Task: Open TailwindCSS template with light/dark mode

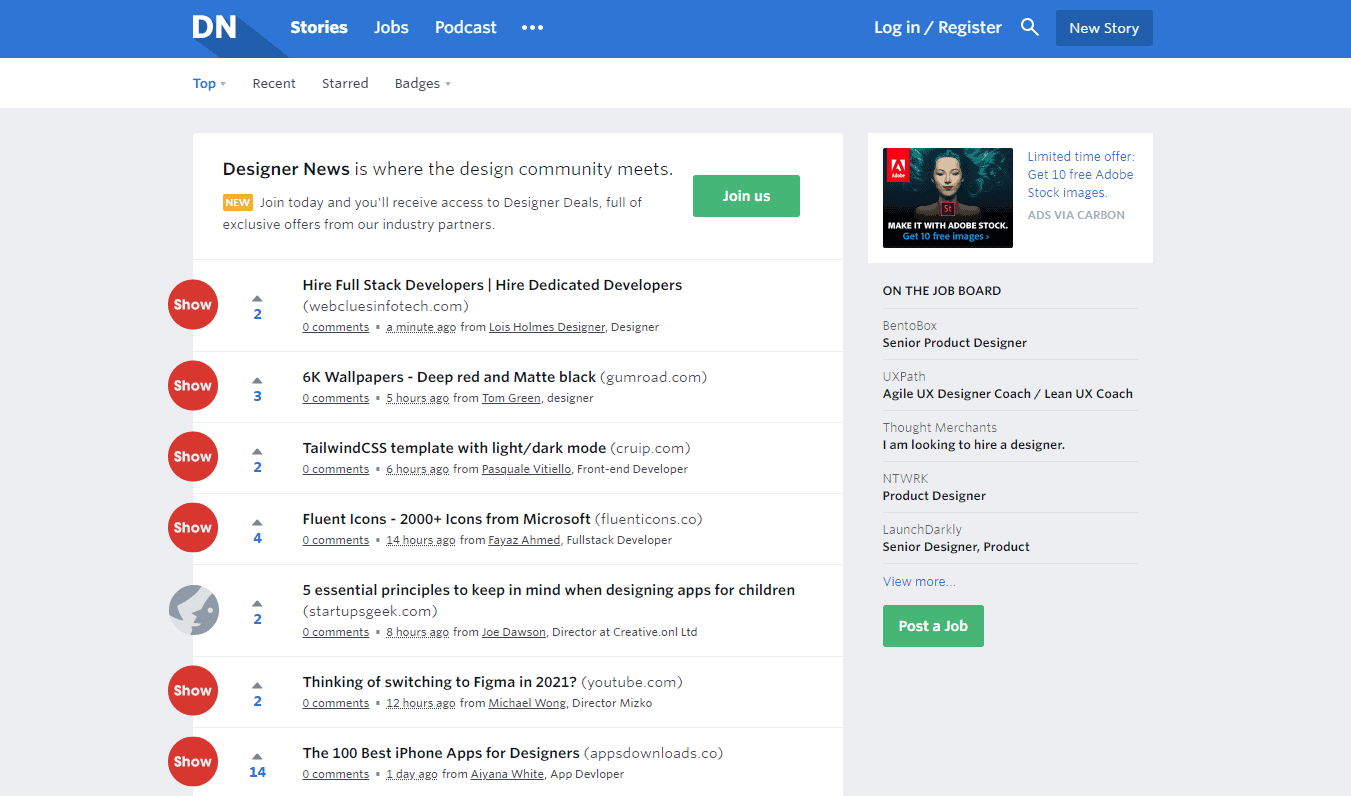Action: [x=454, y=448]
